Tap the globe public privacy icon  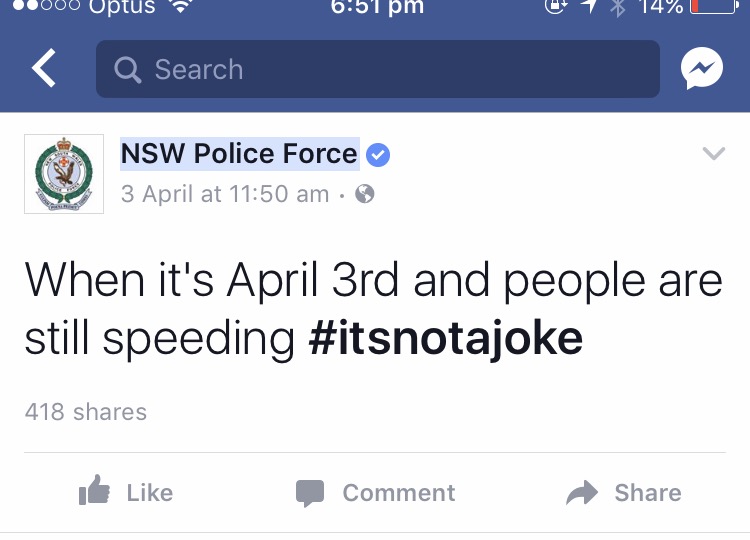pos(364,194)
